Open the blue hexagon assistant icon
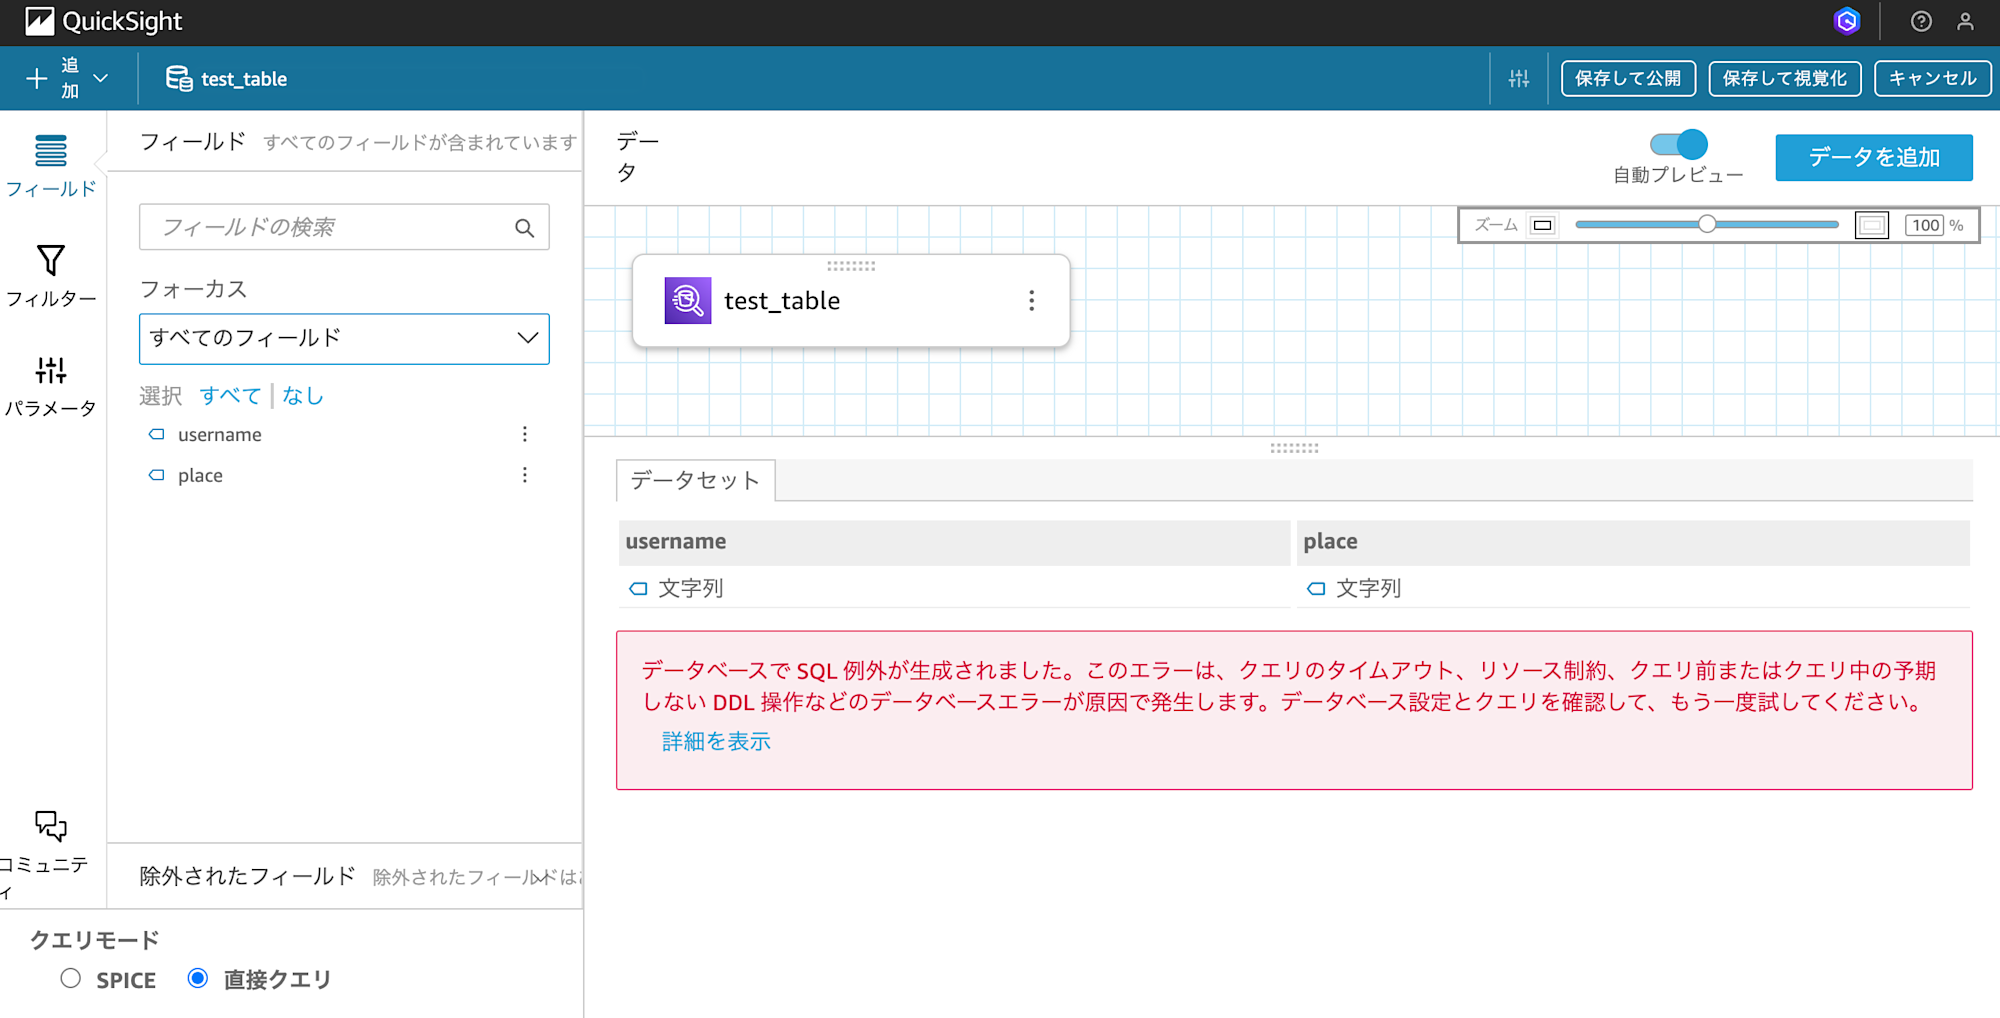The width and height of the screenshot is (2000, 1018). pos(1847,21)
